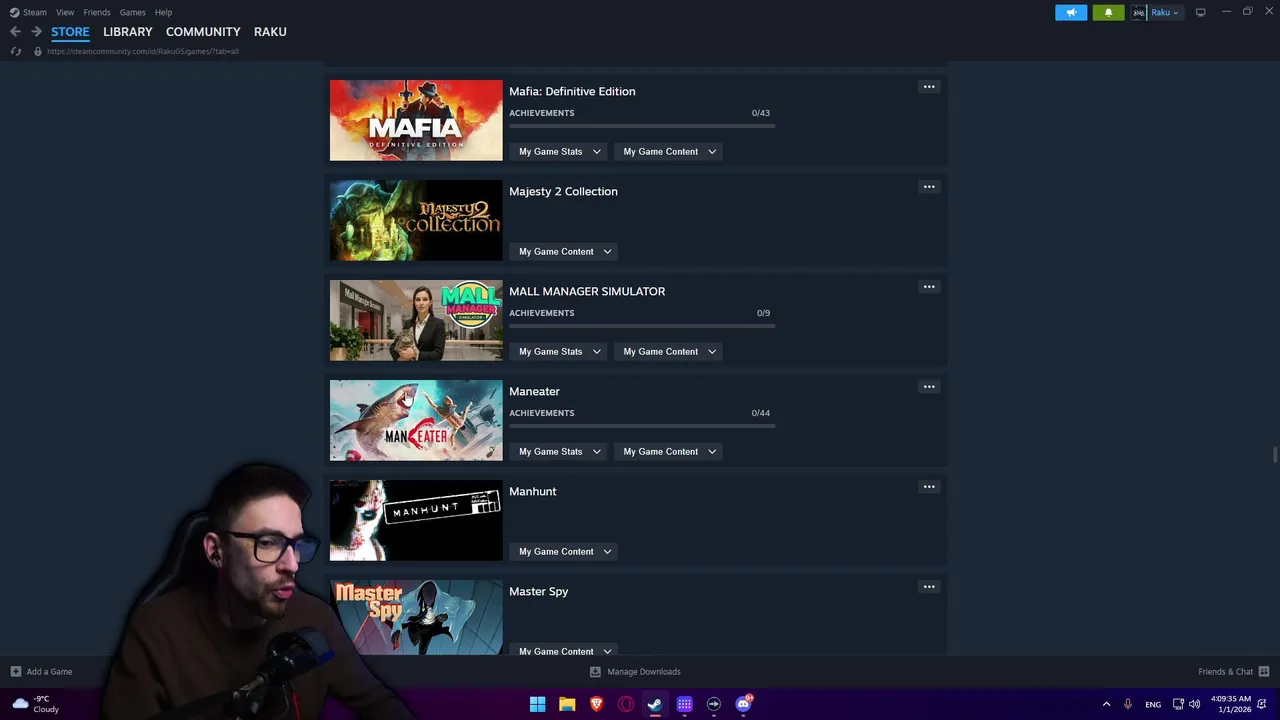1280x720 pixels.
Task: Open Manage Downloads icon
Action: point(595,672)
